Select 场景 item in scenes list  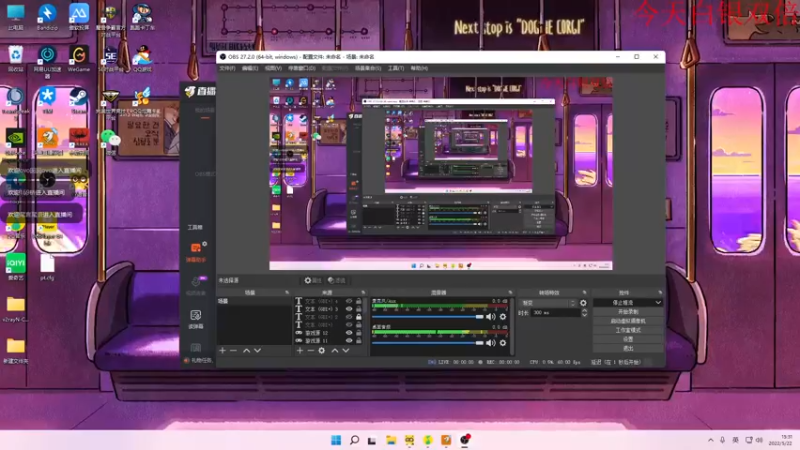(x=255, y=301)
